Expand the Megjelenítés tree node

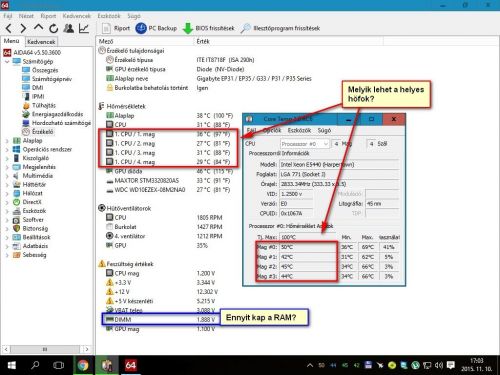pos(7,167)
